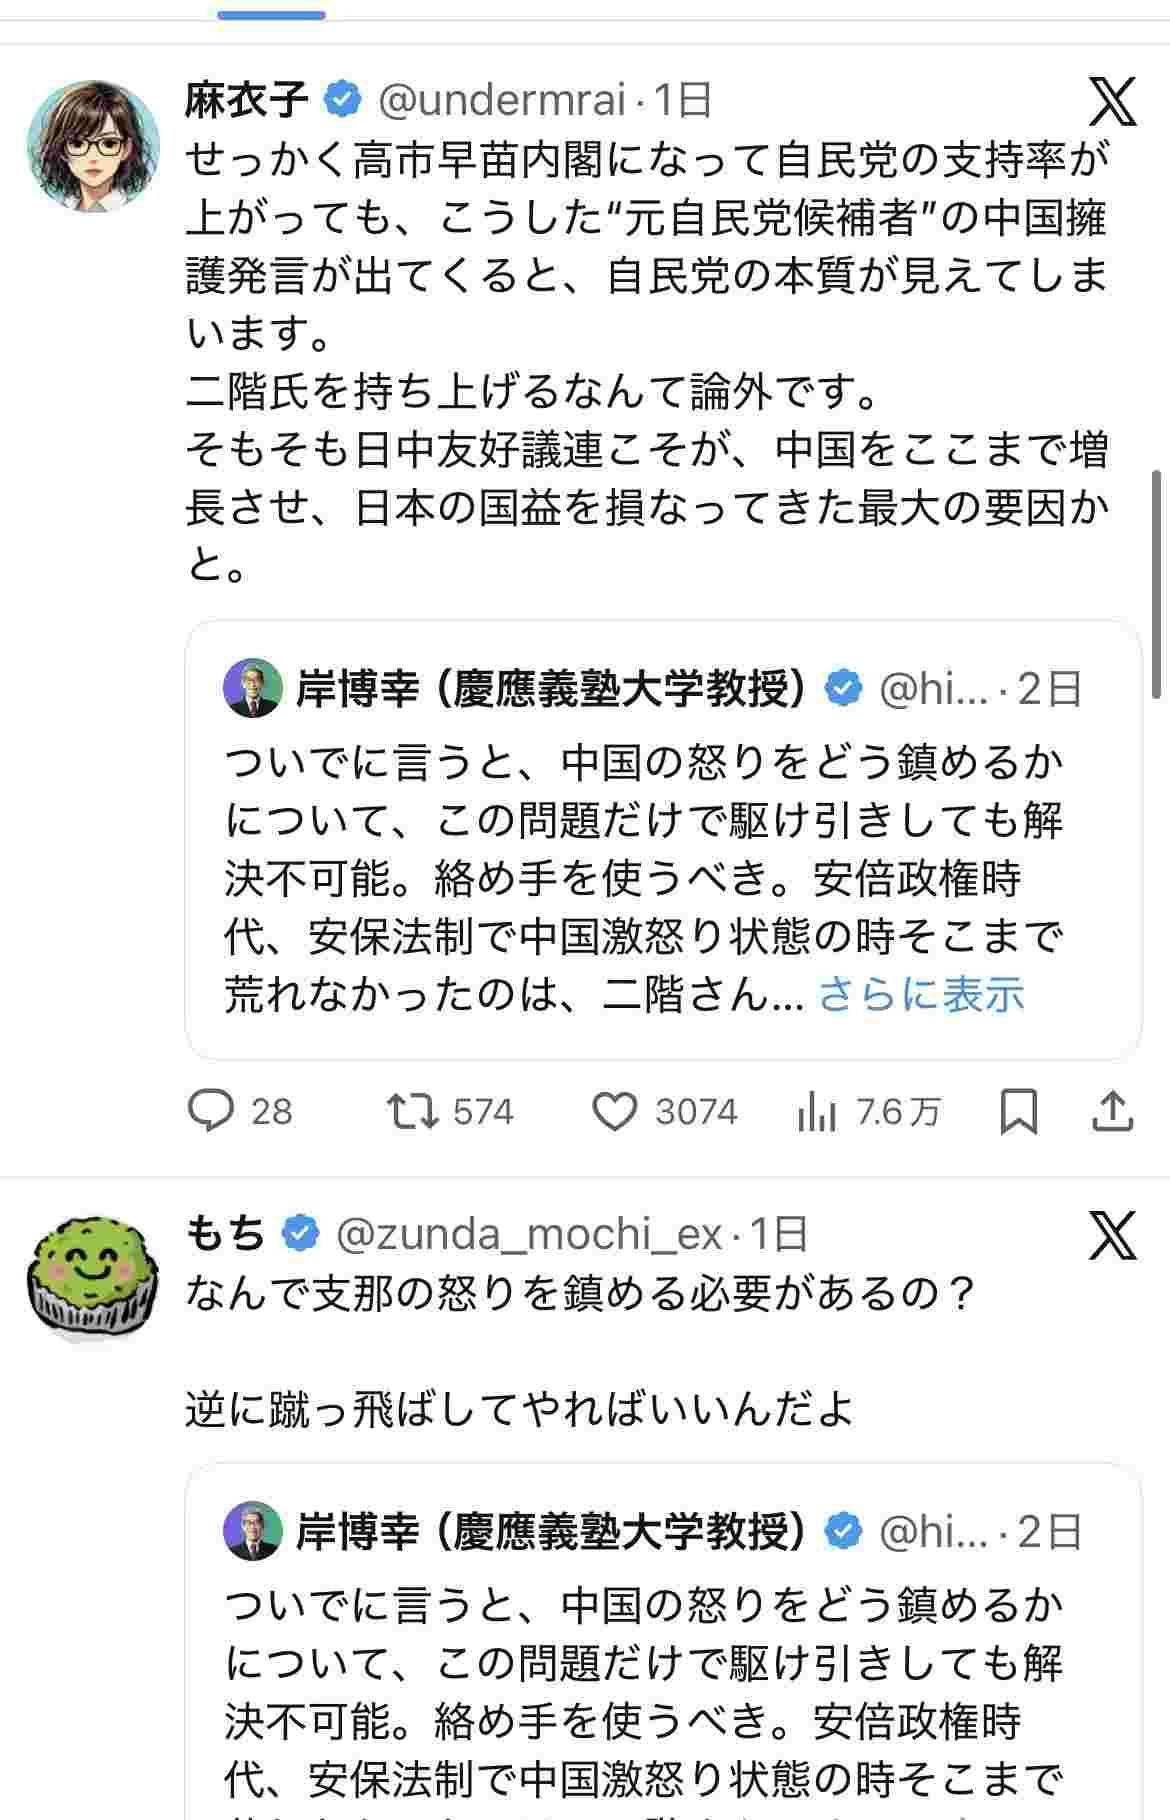Click もち display name
Image resolution: width=1170 pixels, height=1820 pixels.
(226, 1235)
